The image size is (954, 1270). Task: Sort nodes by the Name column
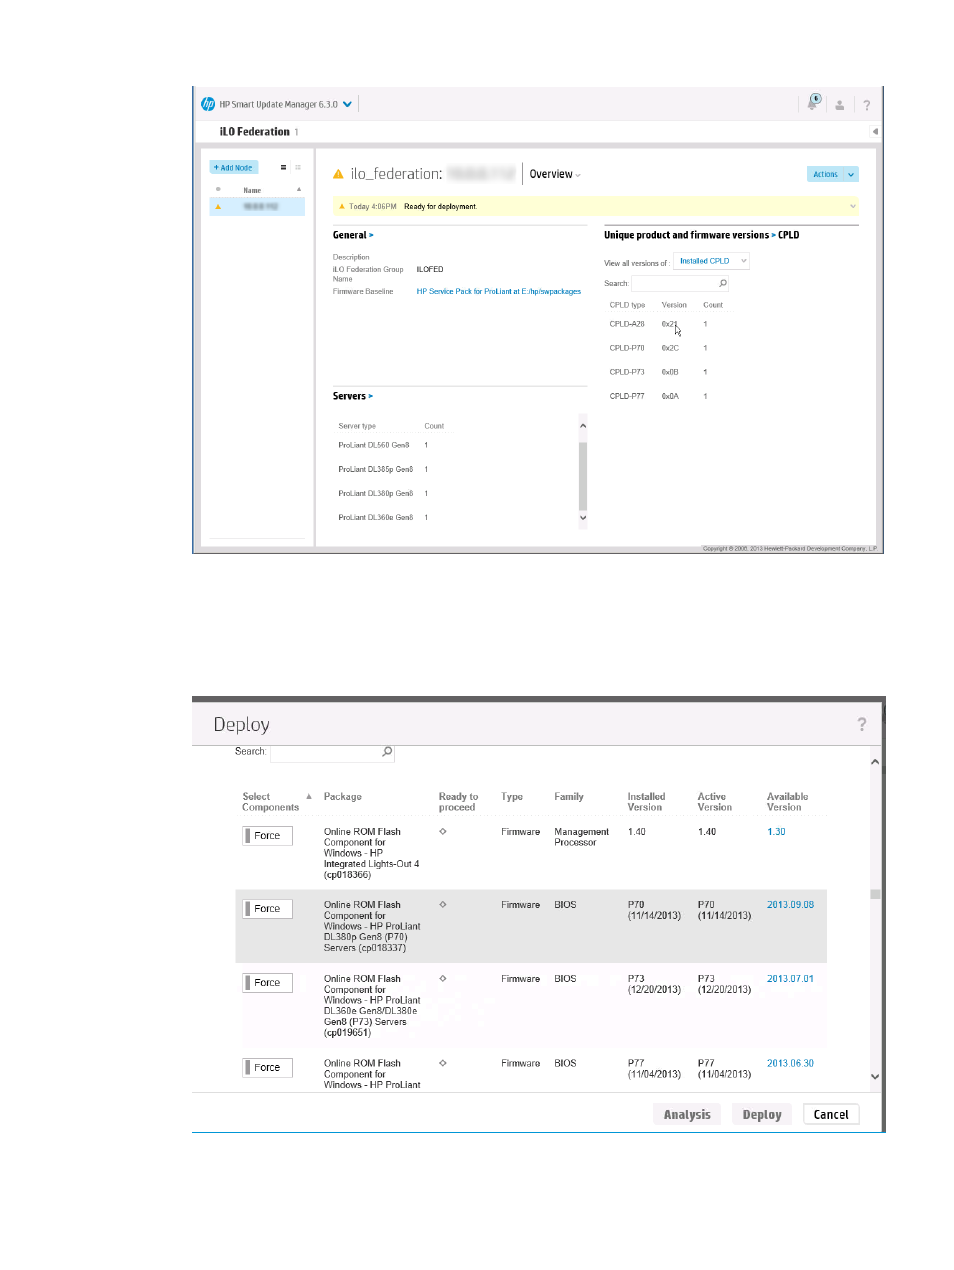[x=252, y=190]
